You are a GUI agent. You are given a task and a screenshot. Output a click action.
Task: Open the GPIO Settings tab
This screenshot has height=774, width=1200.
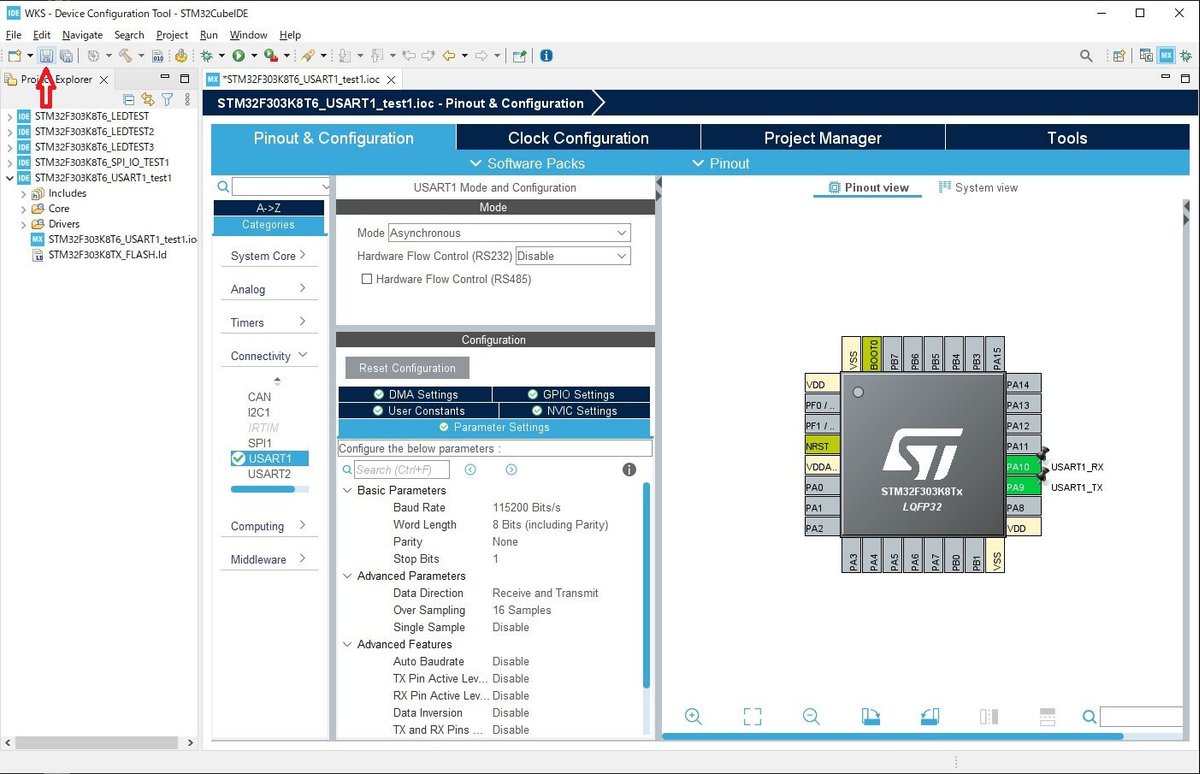[571, 394]
